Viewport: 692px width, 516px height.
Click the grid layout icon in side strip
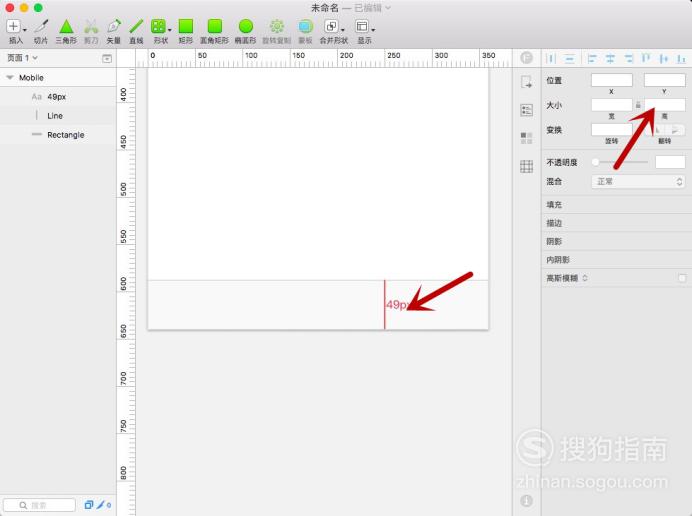coord(526,166)
